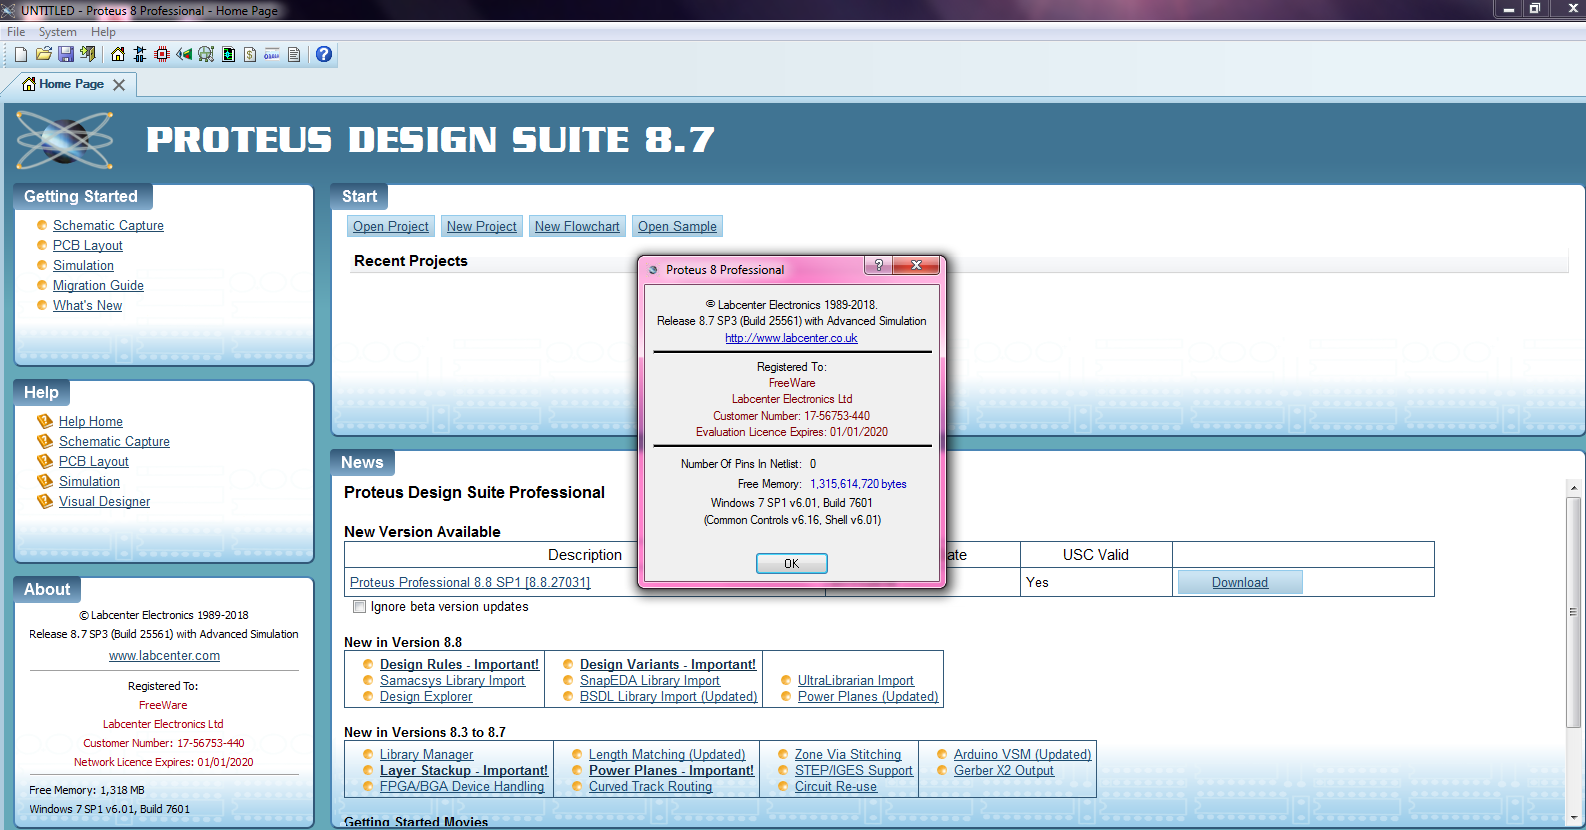
Task: Click OK in the about dialog
Action: click(791, 563)
